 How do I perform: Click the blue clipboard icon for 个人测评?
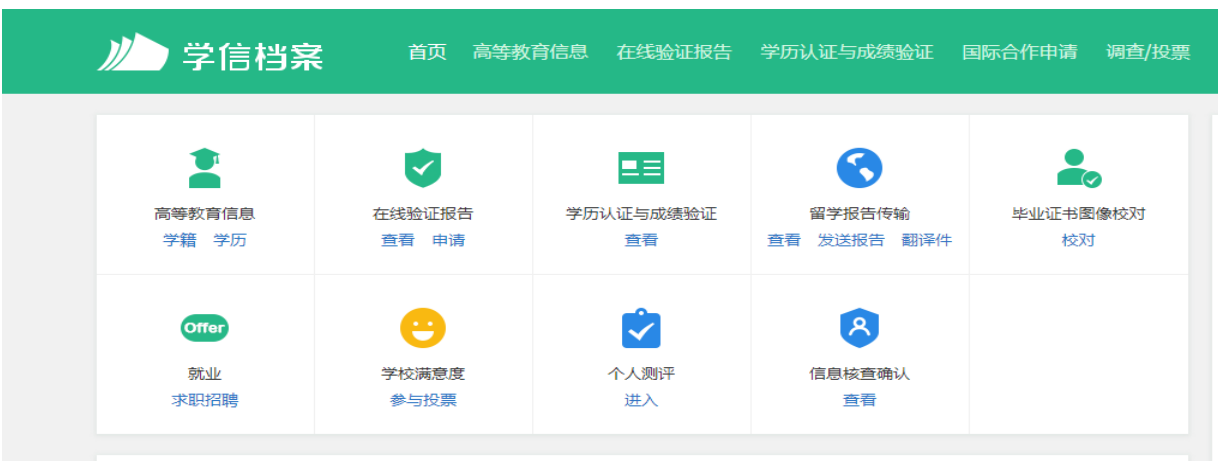click(x=641, y=328)
